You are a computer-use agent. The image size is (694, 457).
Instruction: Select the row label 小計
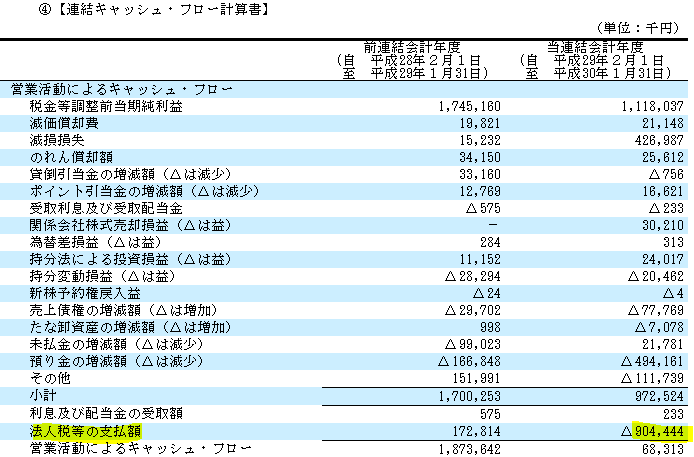43,396
